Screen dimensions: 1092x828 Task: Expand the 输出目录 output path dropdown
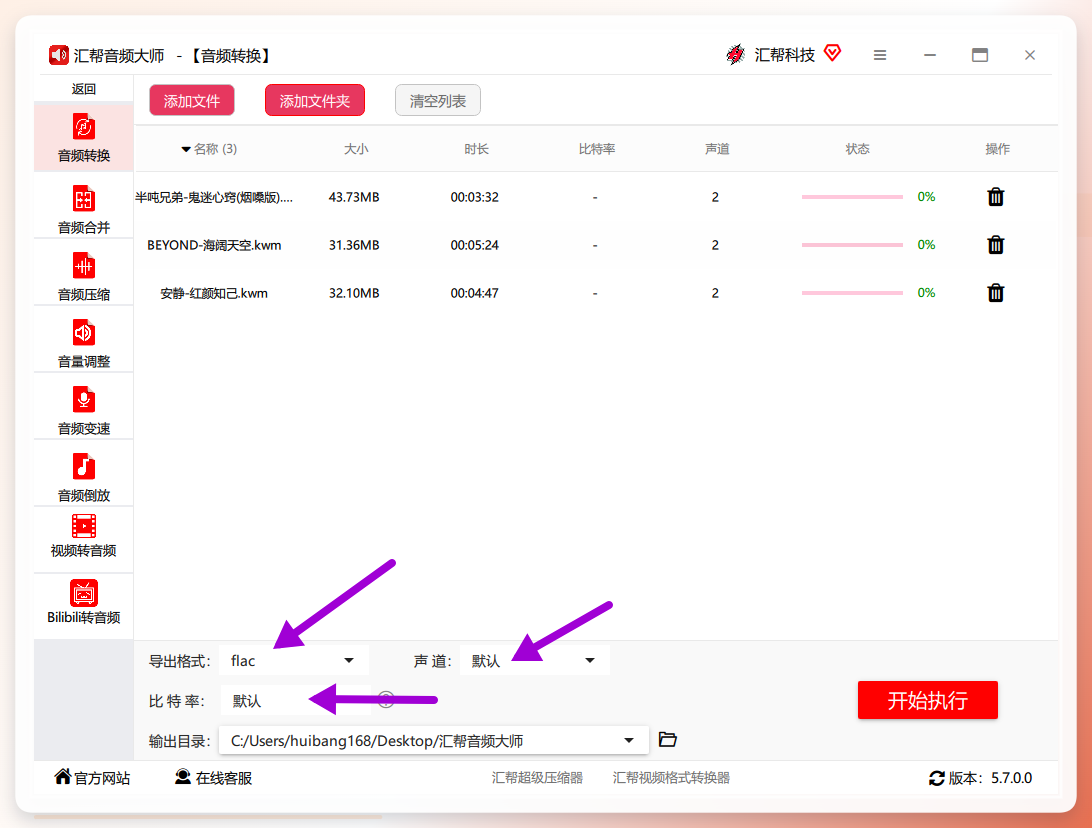click(x=434, y=740)
